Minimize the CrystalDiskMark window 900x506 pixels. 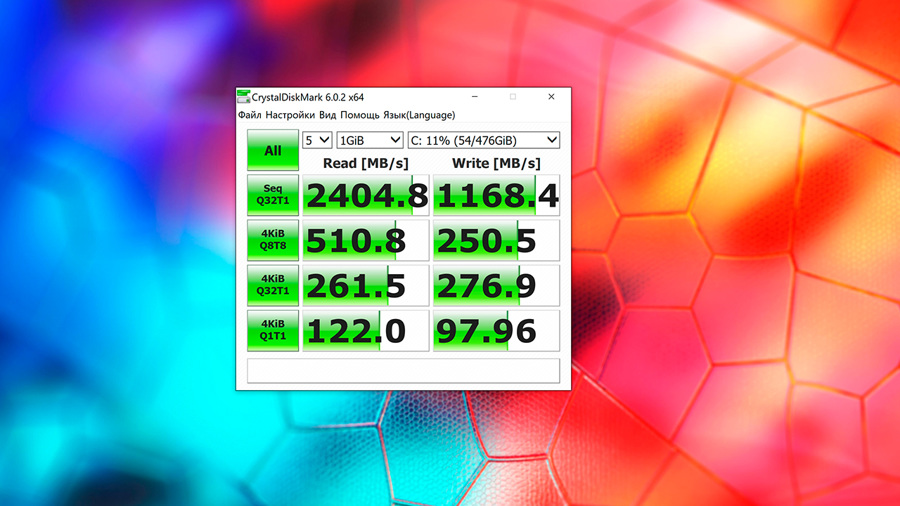(475, 96)
